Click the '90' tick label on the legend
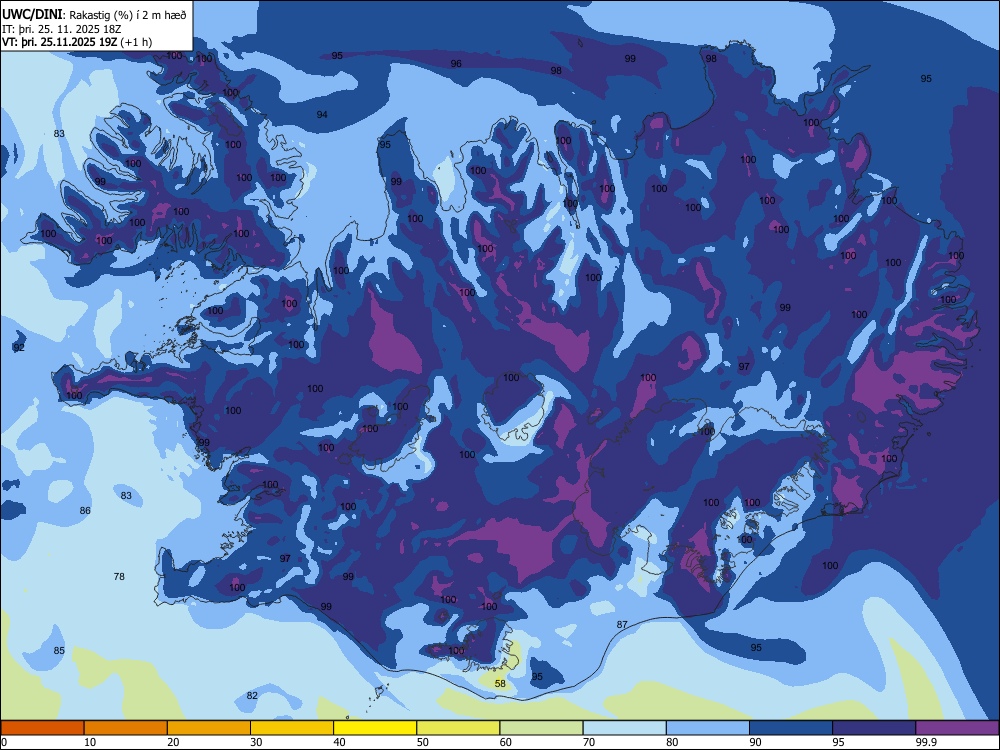The width and height of the screenshot is (1000, 750). 756,742
